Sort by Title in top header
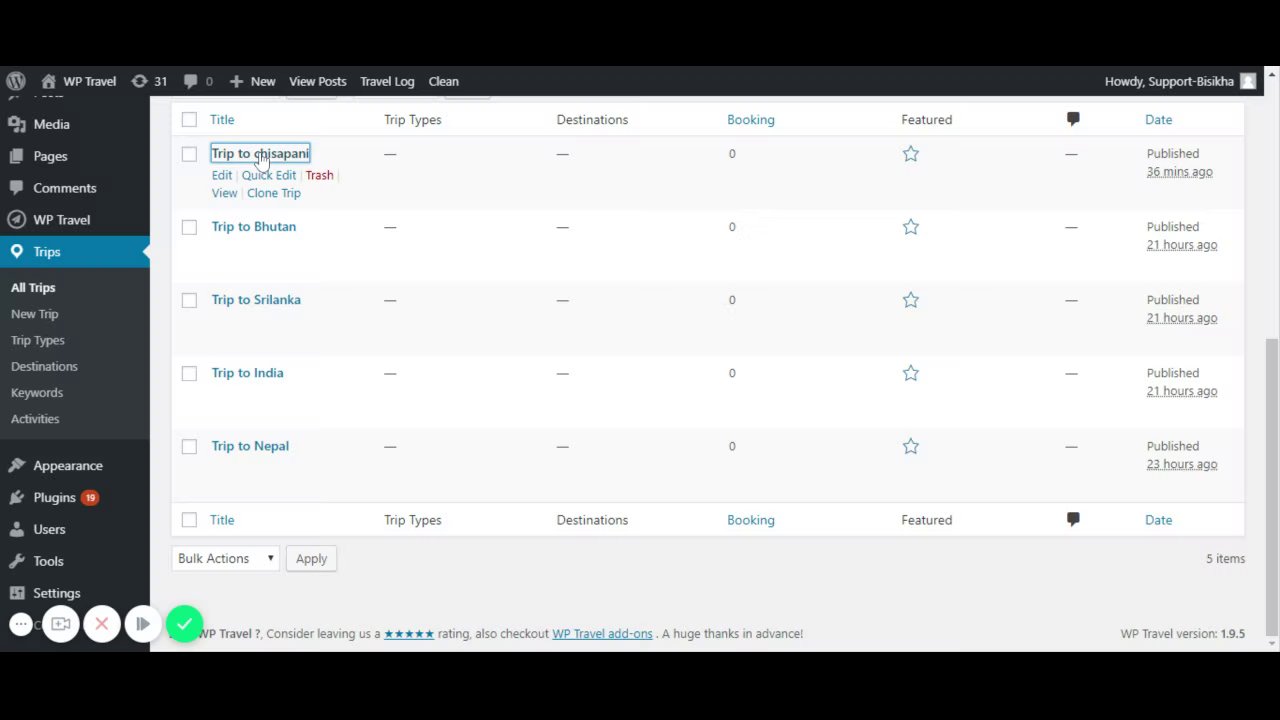This screenshot has width=1280, height=720. pyautogui.click(x=222, y=119)
